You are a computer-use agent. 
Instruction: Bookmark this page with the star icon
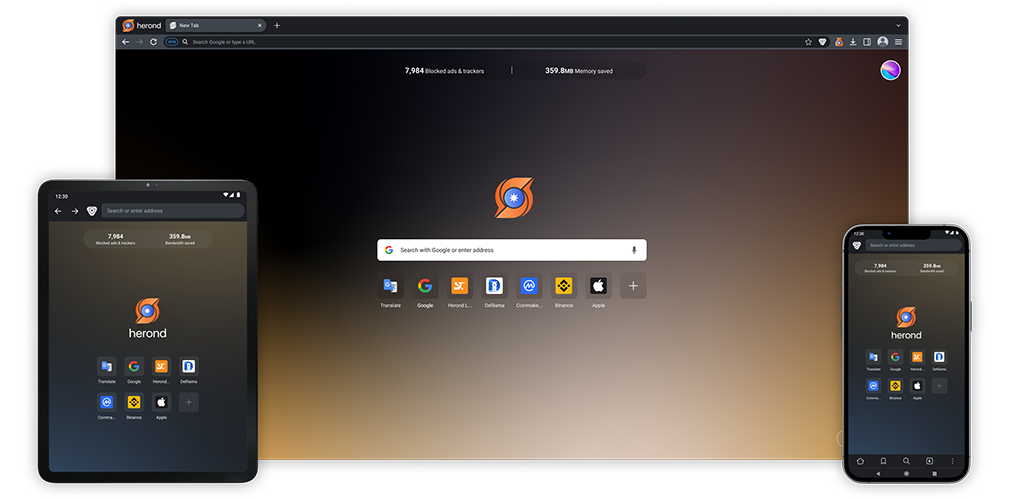pyautogui.click(x=808, y=42)
